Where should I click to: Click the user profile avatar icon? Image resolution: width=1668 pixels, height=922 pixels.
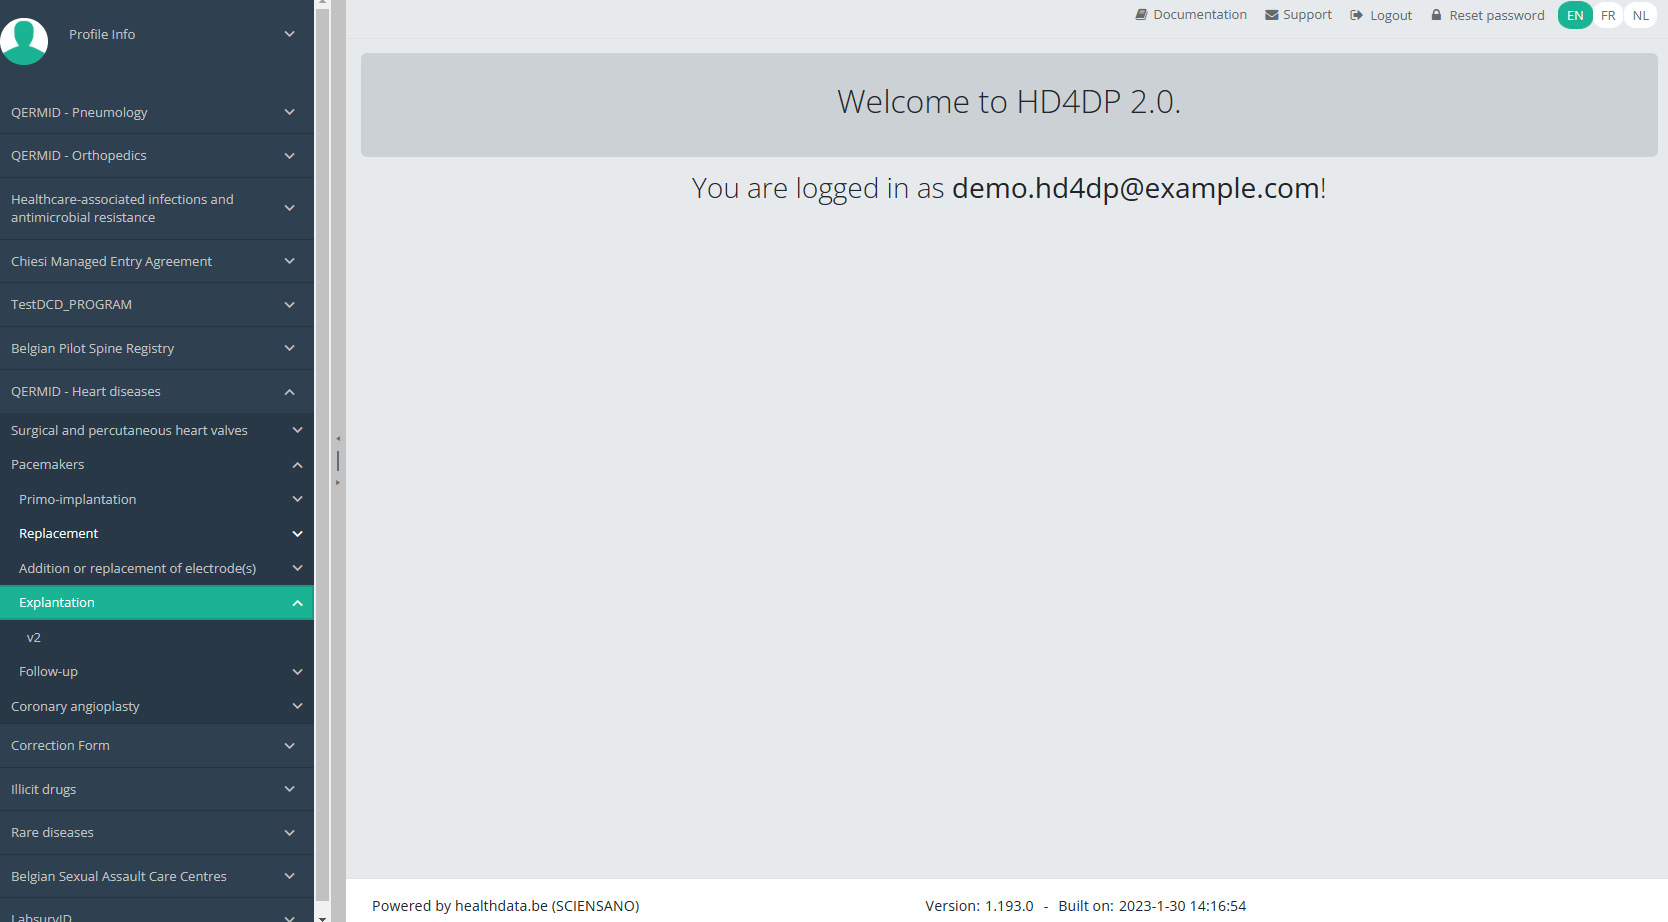[x=24, y=41]
